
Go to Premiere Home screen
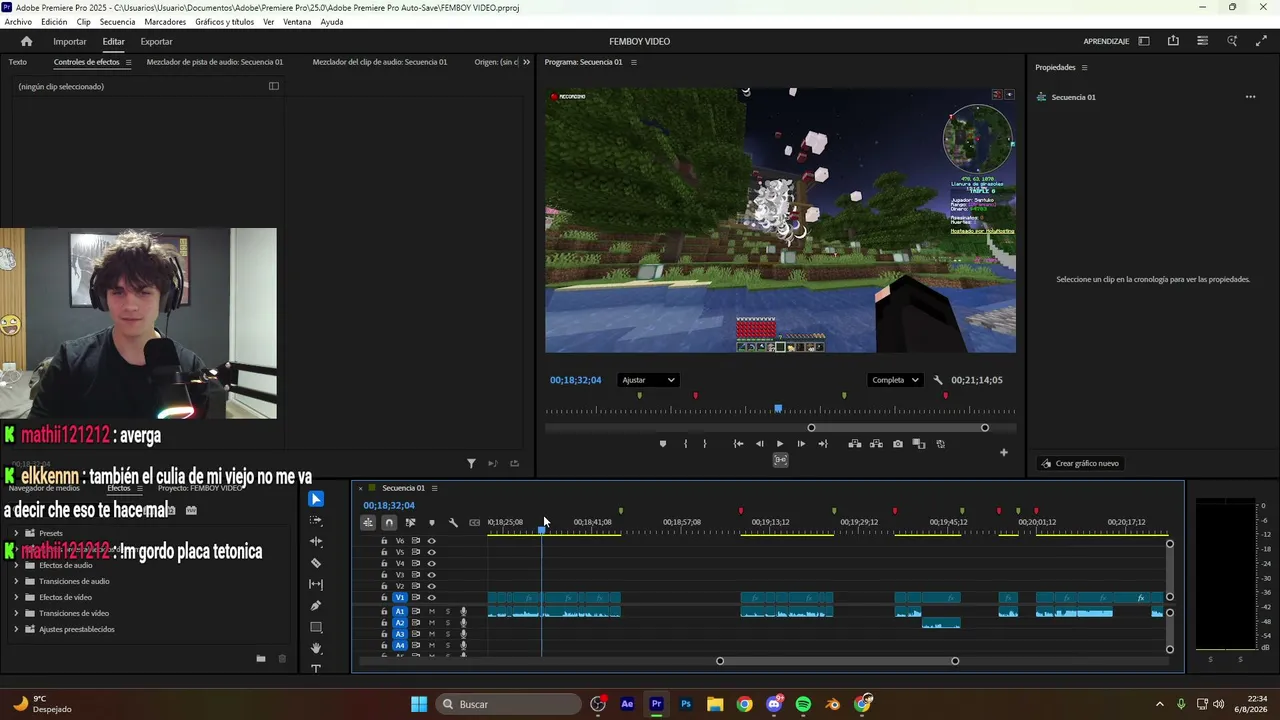click(x=27, y=42)
